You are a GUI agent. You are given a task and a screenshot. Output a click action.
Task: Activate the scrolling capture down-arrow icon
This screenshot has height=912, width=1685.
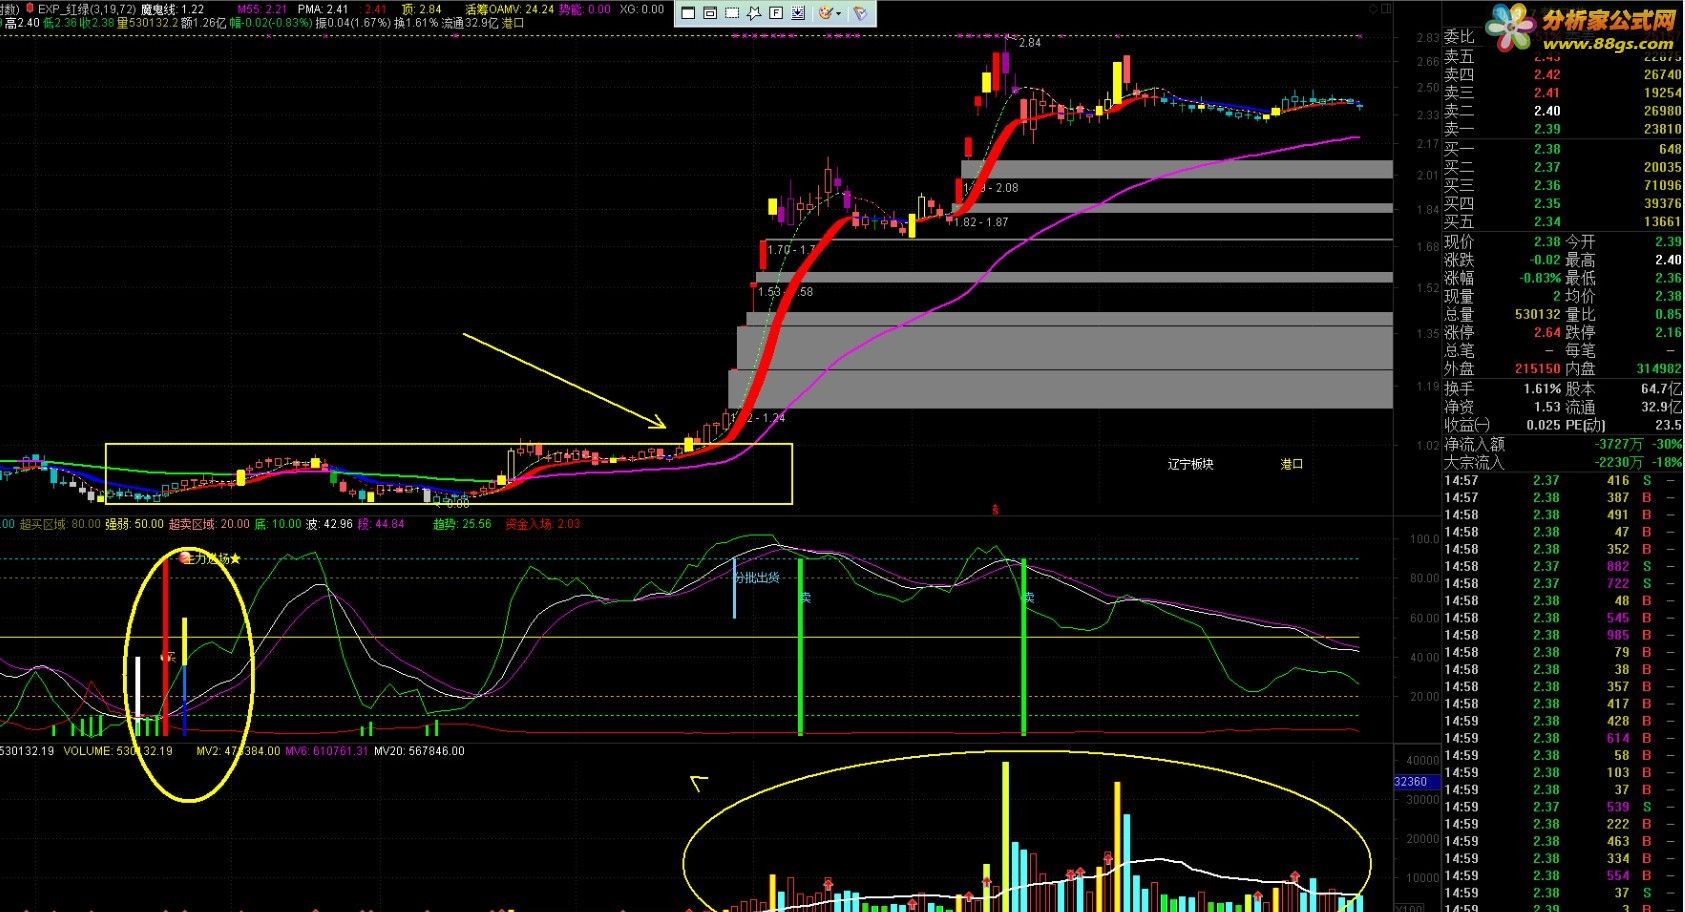point(798,13)
